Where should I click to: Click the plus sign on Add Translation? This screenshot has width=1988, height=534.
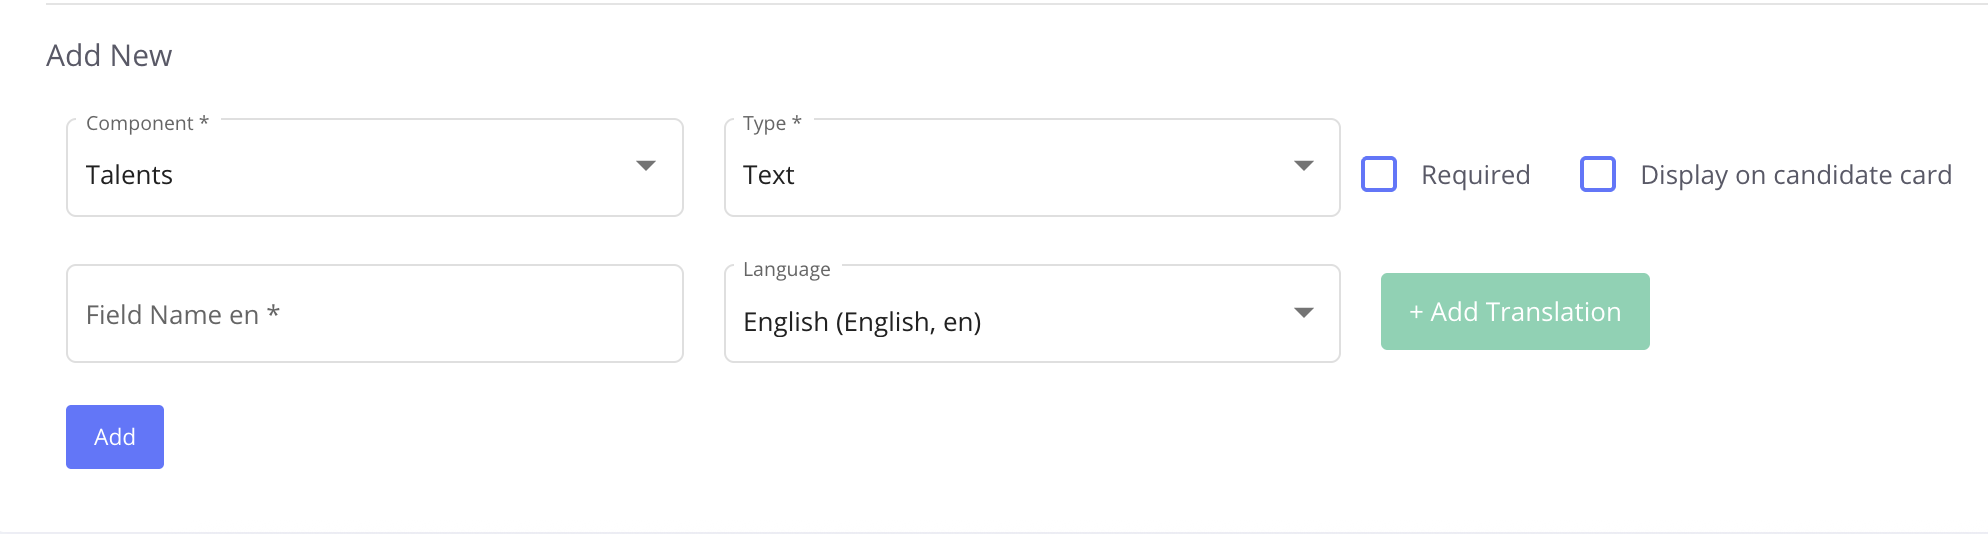[x=1415, y=313]
